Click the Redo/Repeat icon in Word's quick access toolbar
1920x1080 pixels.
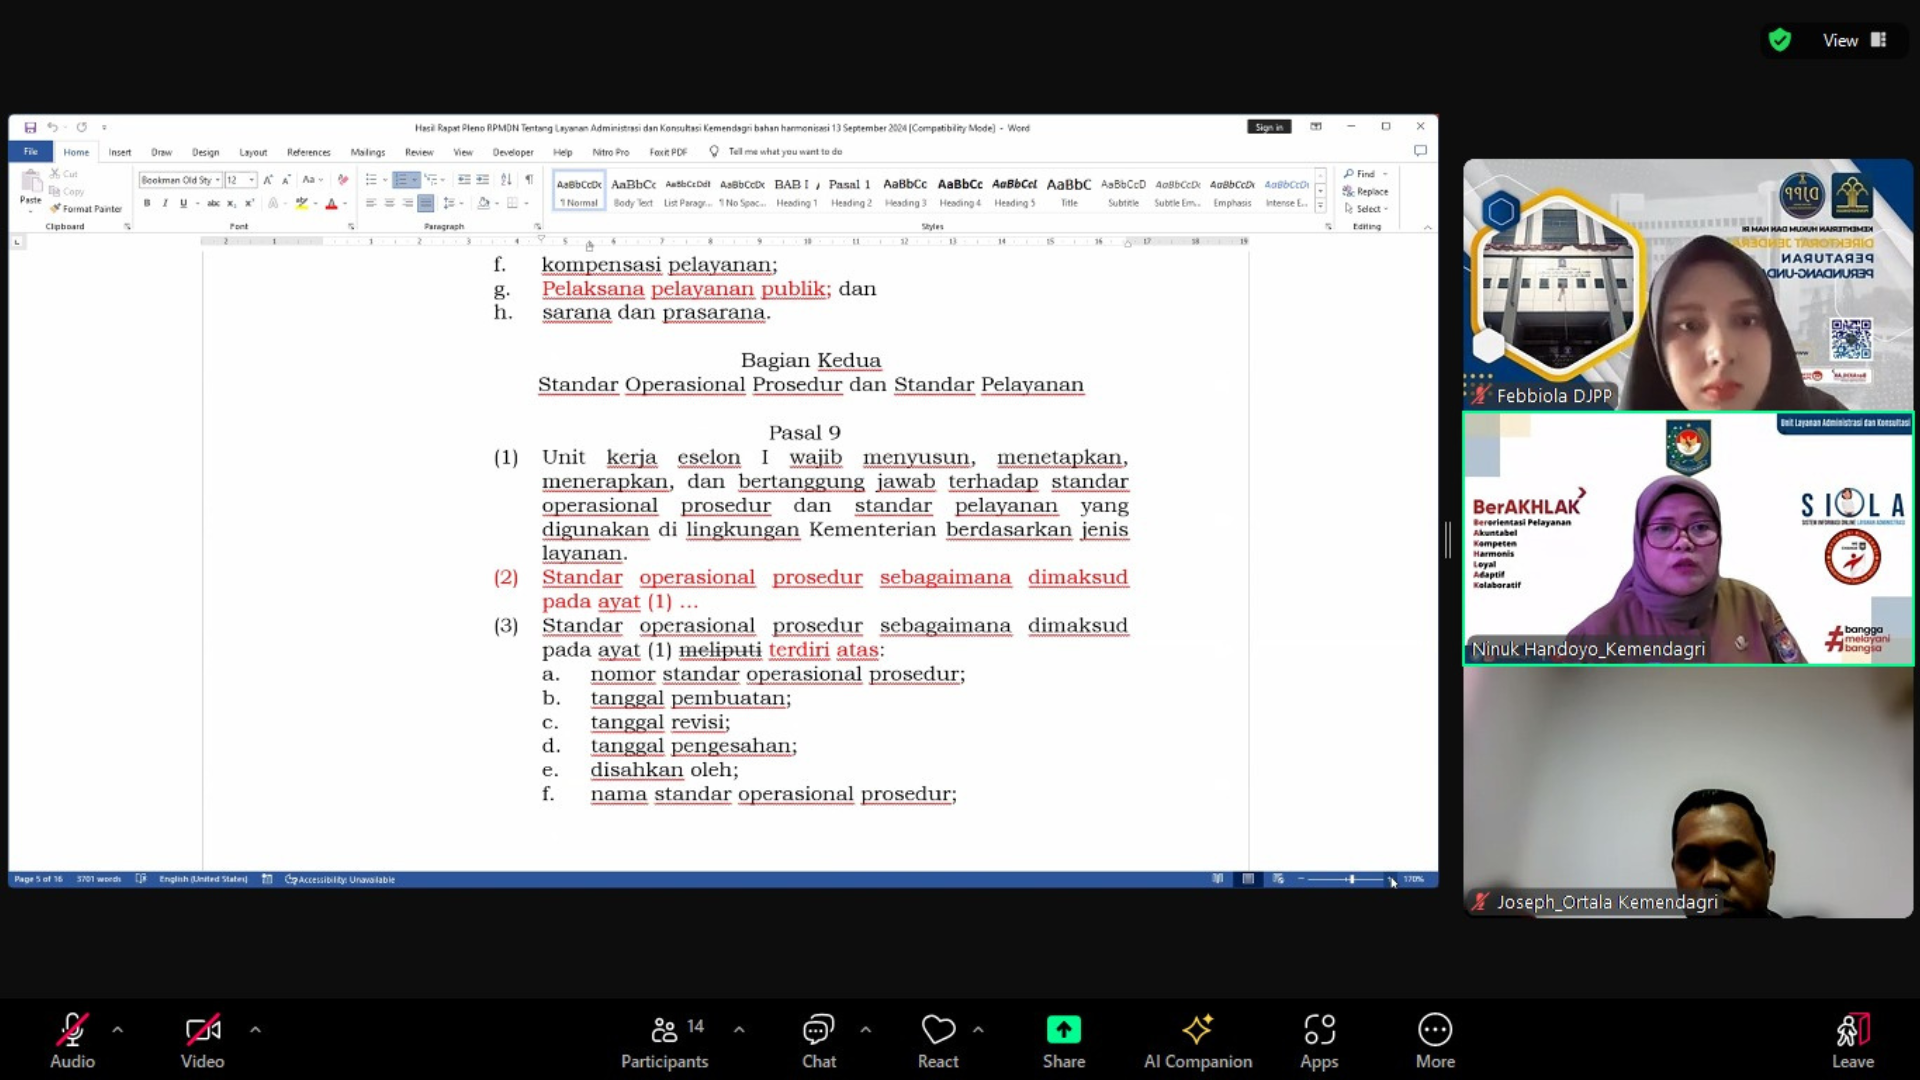[82, 127]
